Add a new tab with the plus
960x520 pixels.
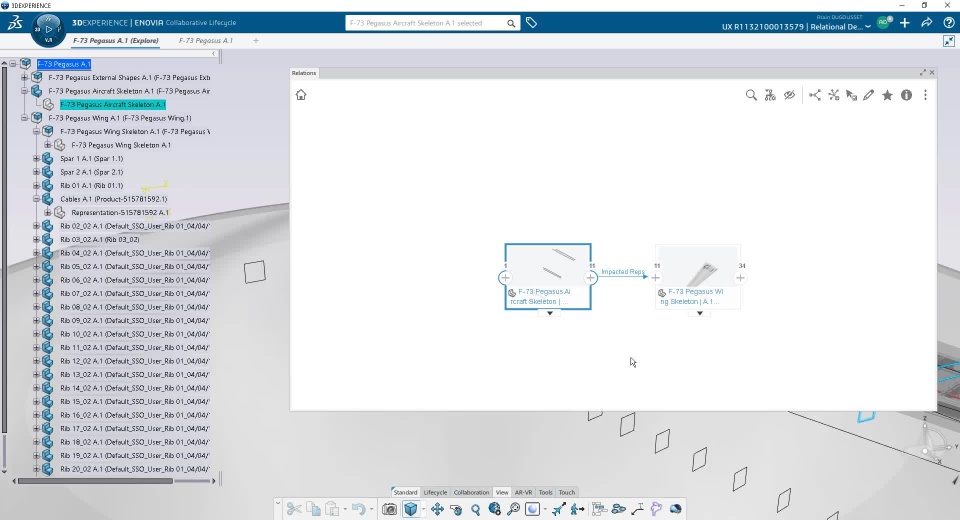(256, 40)
